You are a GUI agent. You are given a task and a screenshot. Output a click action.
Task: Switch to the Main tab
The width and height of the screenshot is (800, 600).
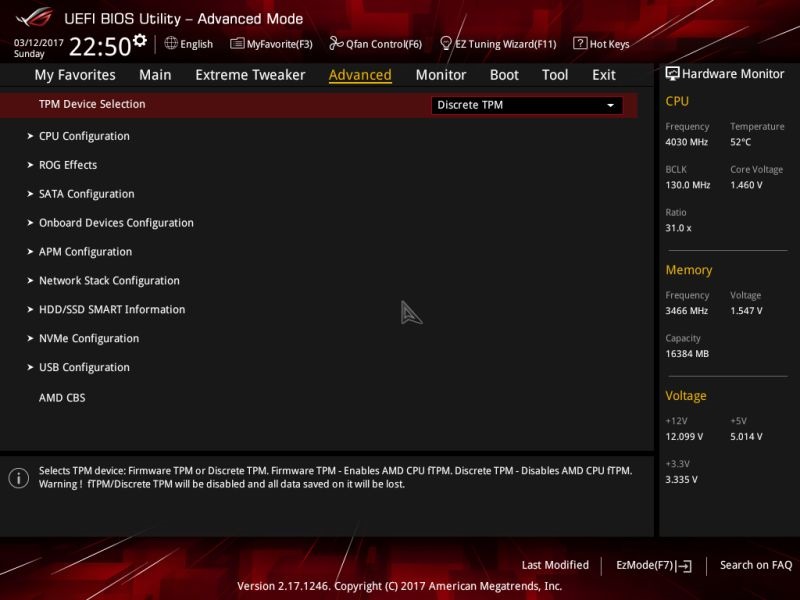tap(155, 75)
